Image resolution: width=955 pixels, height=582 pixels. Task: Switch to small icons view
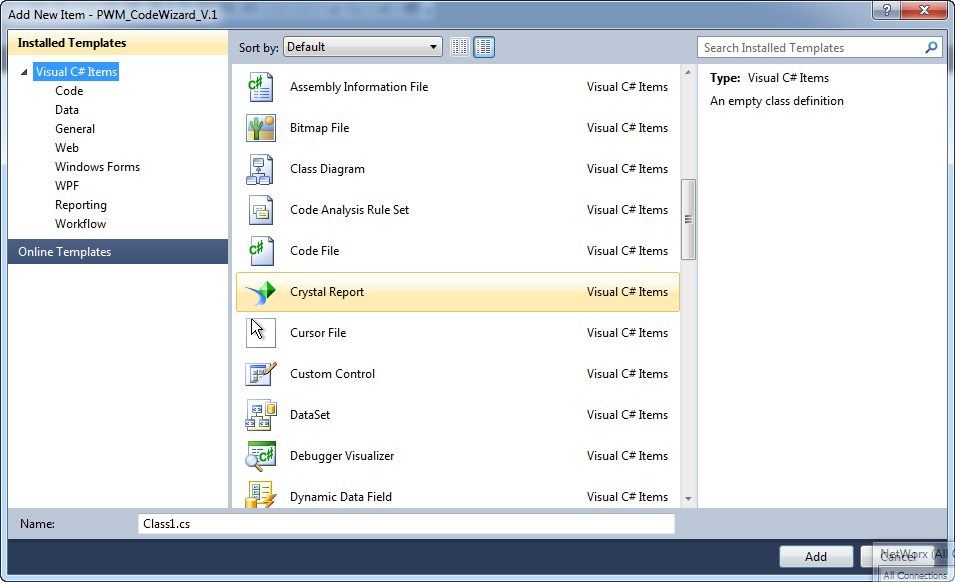pyautogui.click(x=460, y=47)
